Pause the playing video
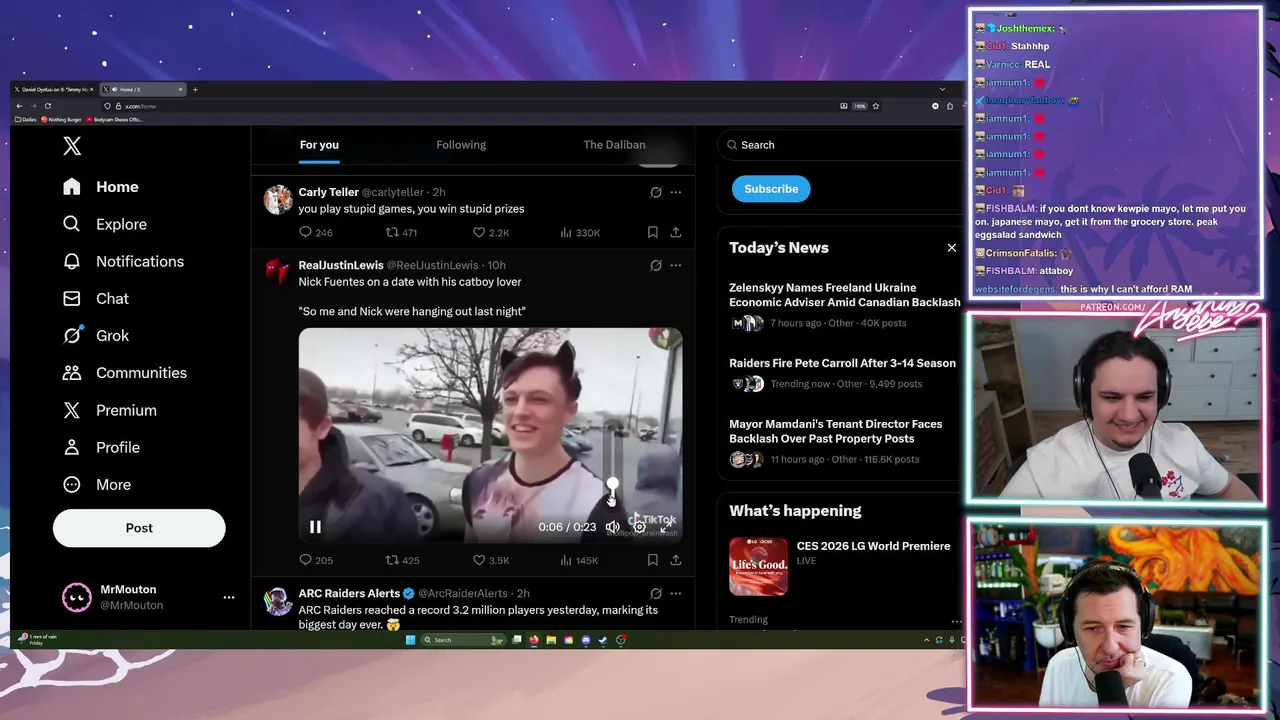The width and height of the screenshot is (1280, 720). tap(315, 527)
